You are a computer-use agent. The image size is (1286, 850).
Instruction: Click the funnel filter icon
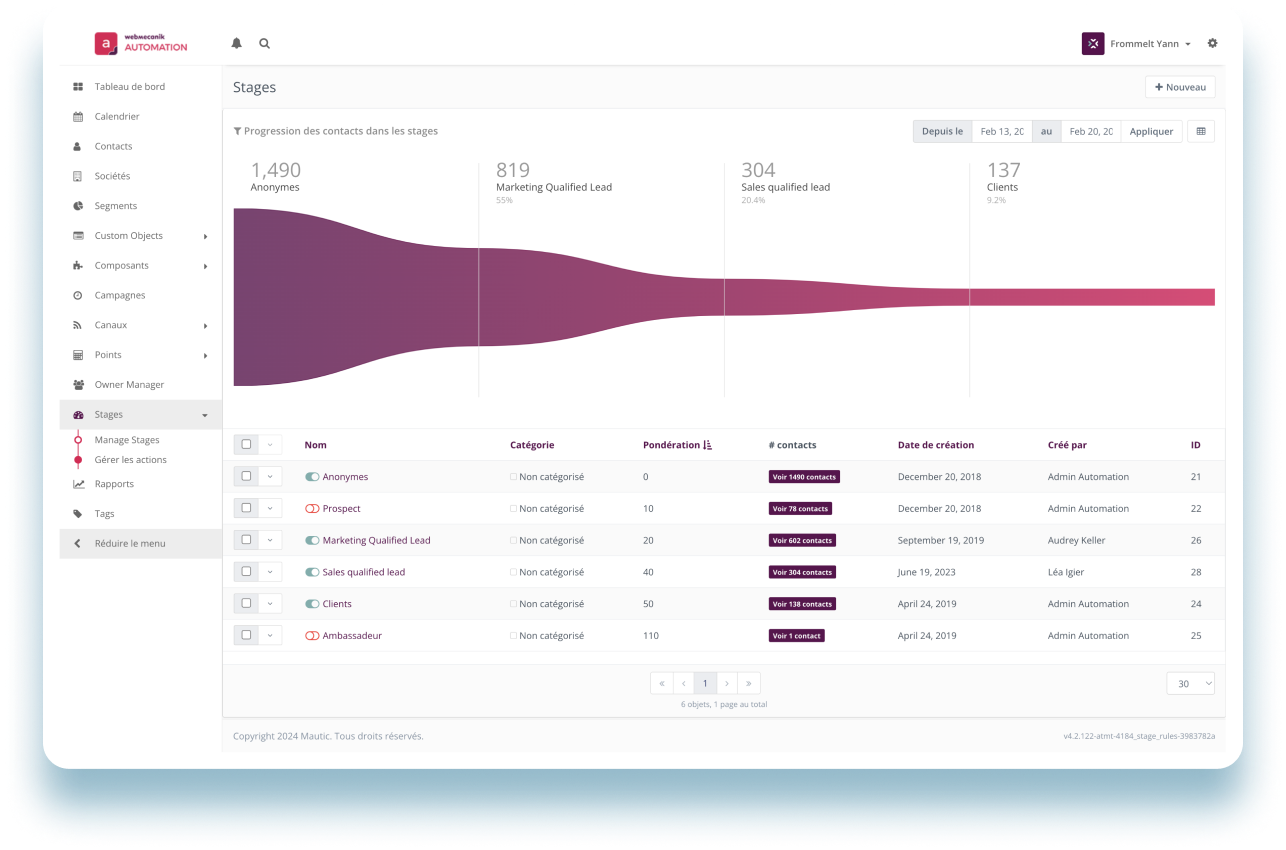(237, 131)
